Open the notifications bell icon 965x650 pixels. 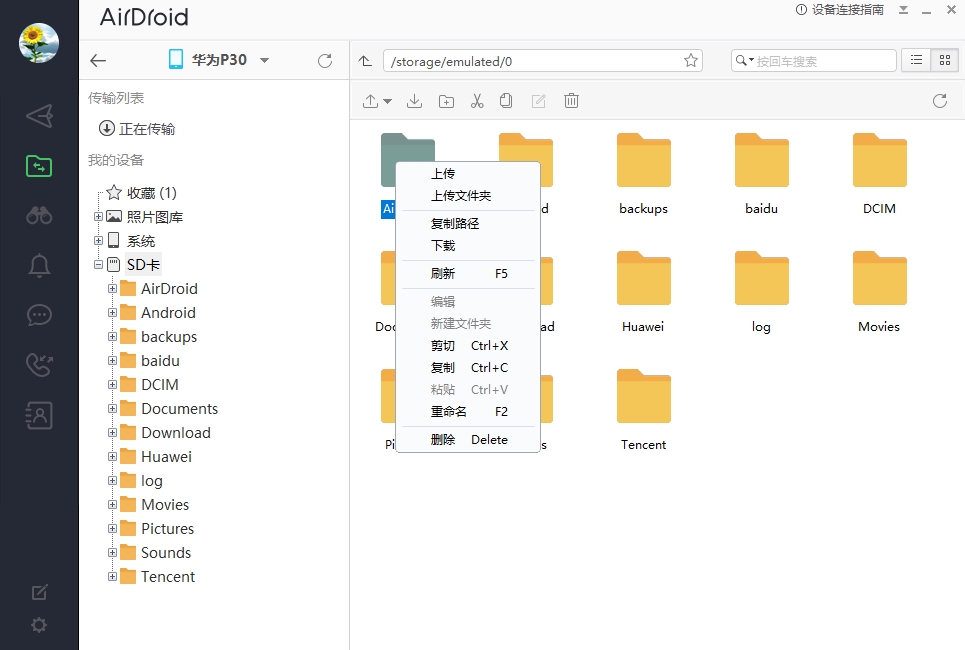[39, 265]
